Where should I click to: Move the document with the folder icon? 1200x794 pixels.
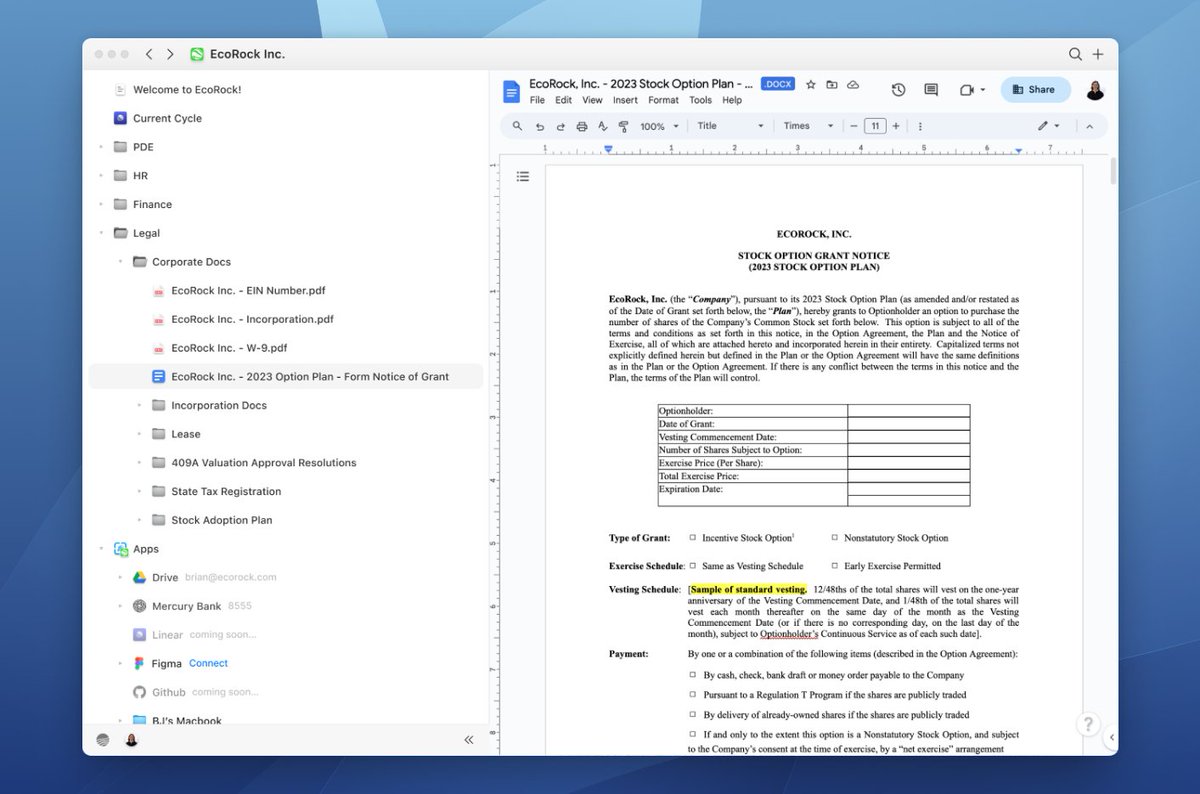[832, 85]
